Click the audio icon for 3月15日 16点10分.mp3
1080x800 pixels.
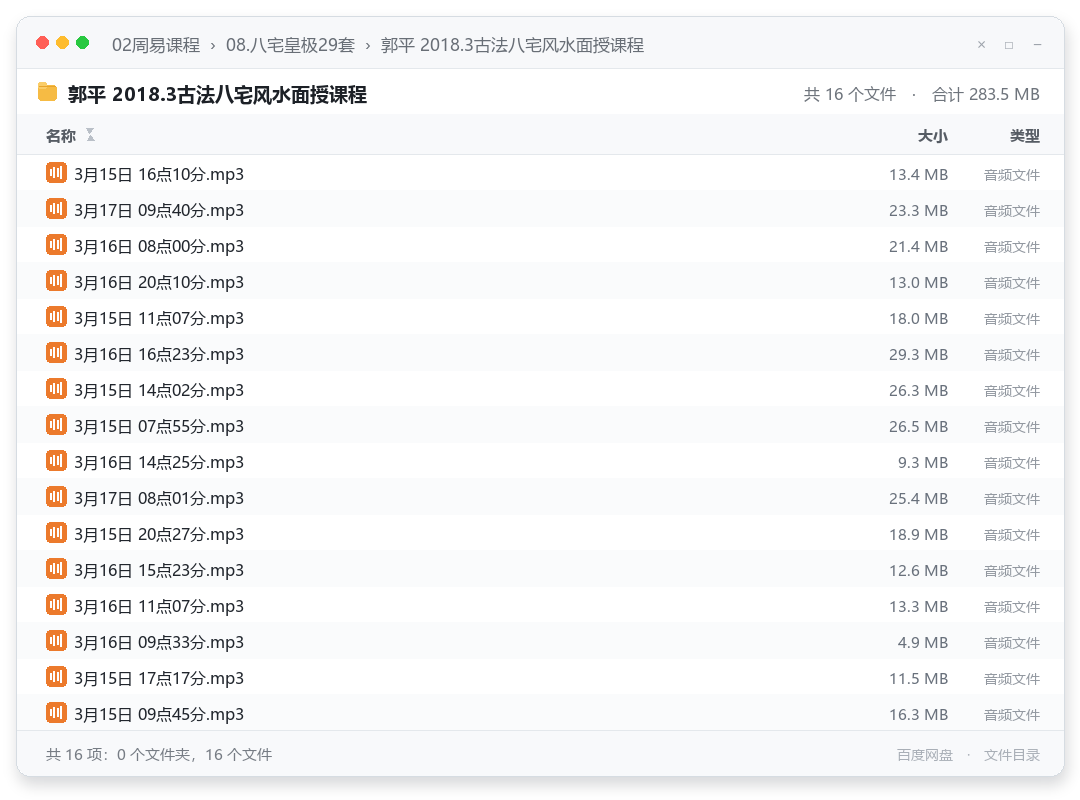click(56, 173)
